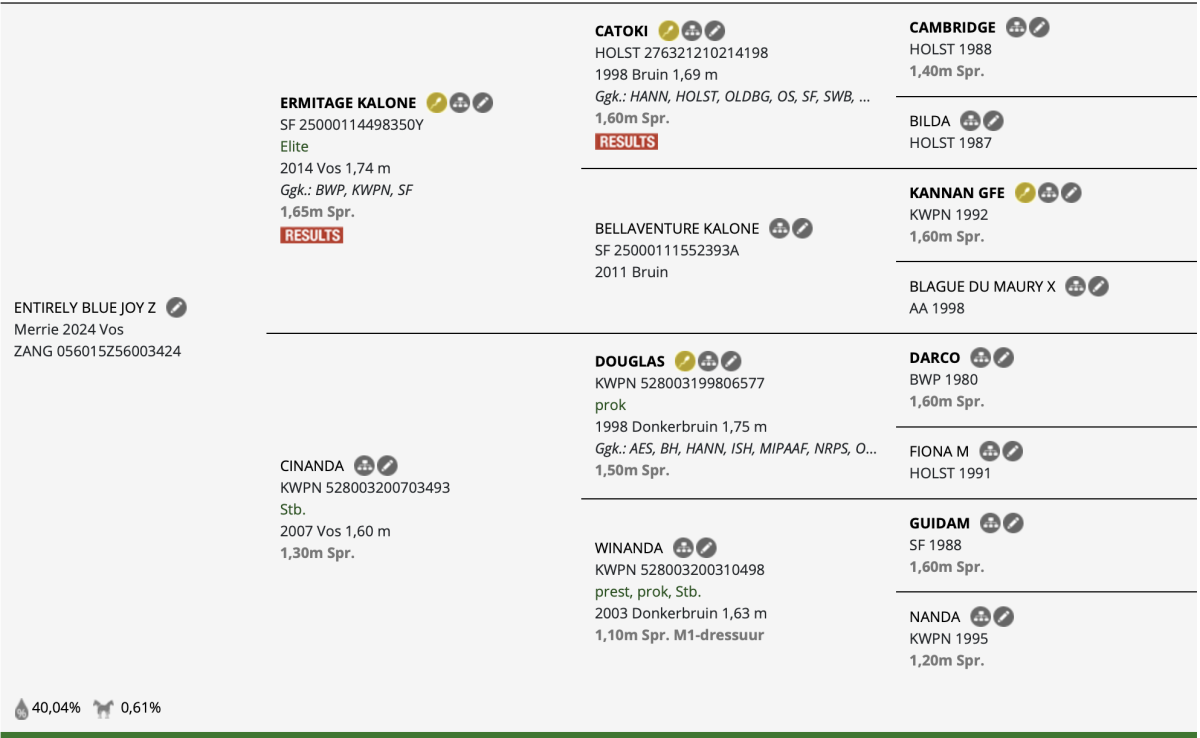Open the gold stallion icon next to CATOKI

coord(669,31)
